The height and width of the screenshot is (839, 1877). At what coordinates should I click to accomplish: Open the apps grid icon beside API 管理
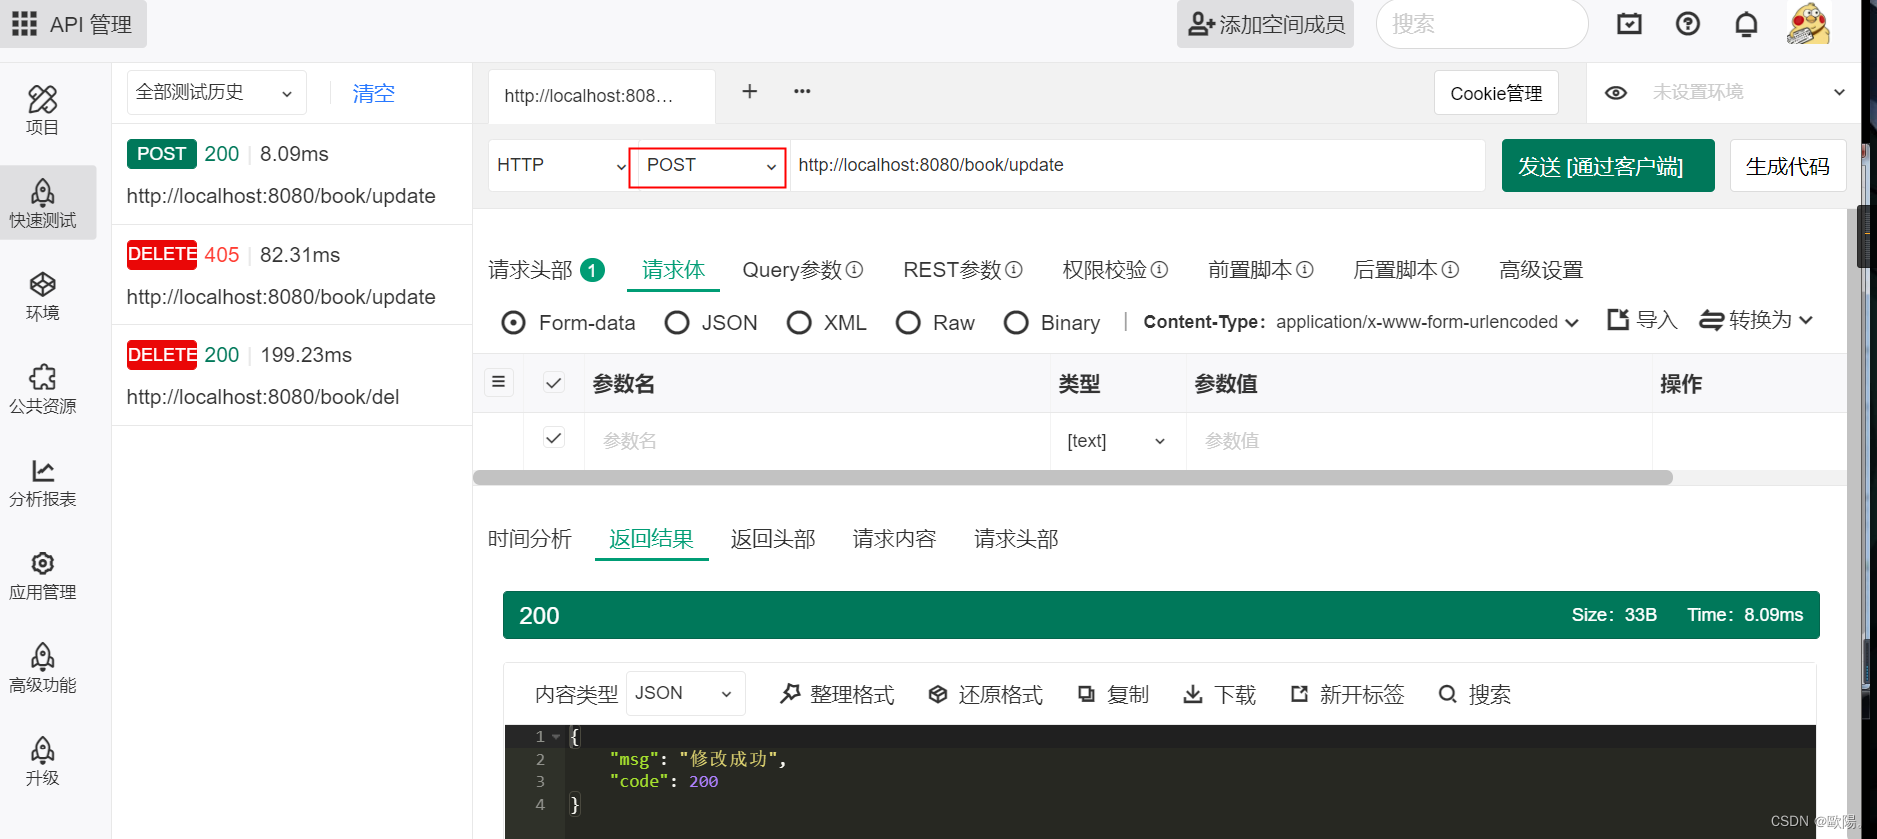coord(24,24)
